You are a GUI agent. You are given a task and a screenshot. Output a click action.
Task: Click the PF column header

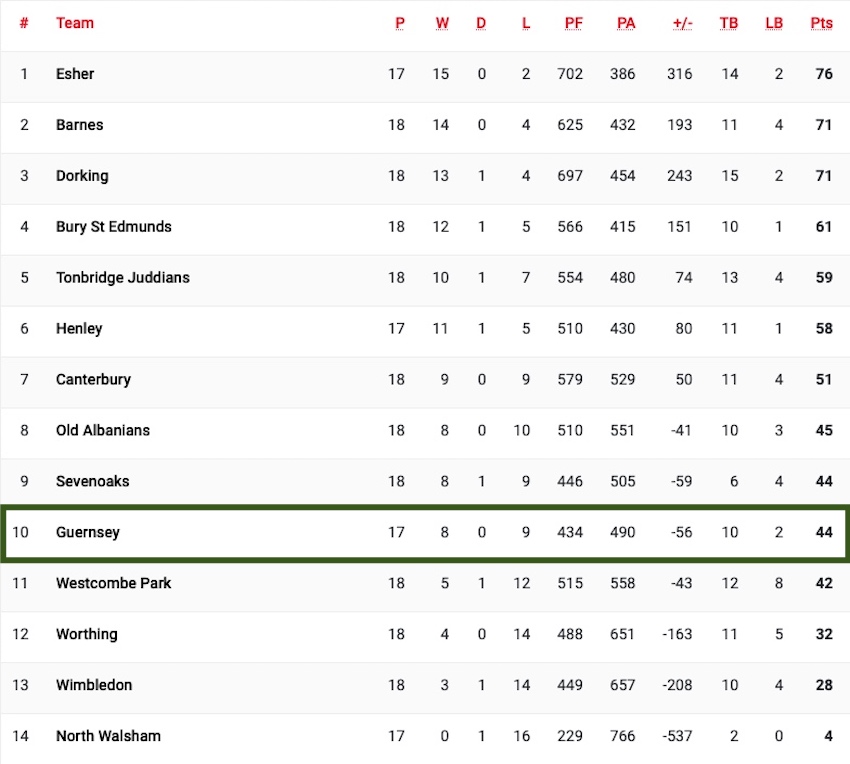[573, 23]
